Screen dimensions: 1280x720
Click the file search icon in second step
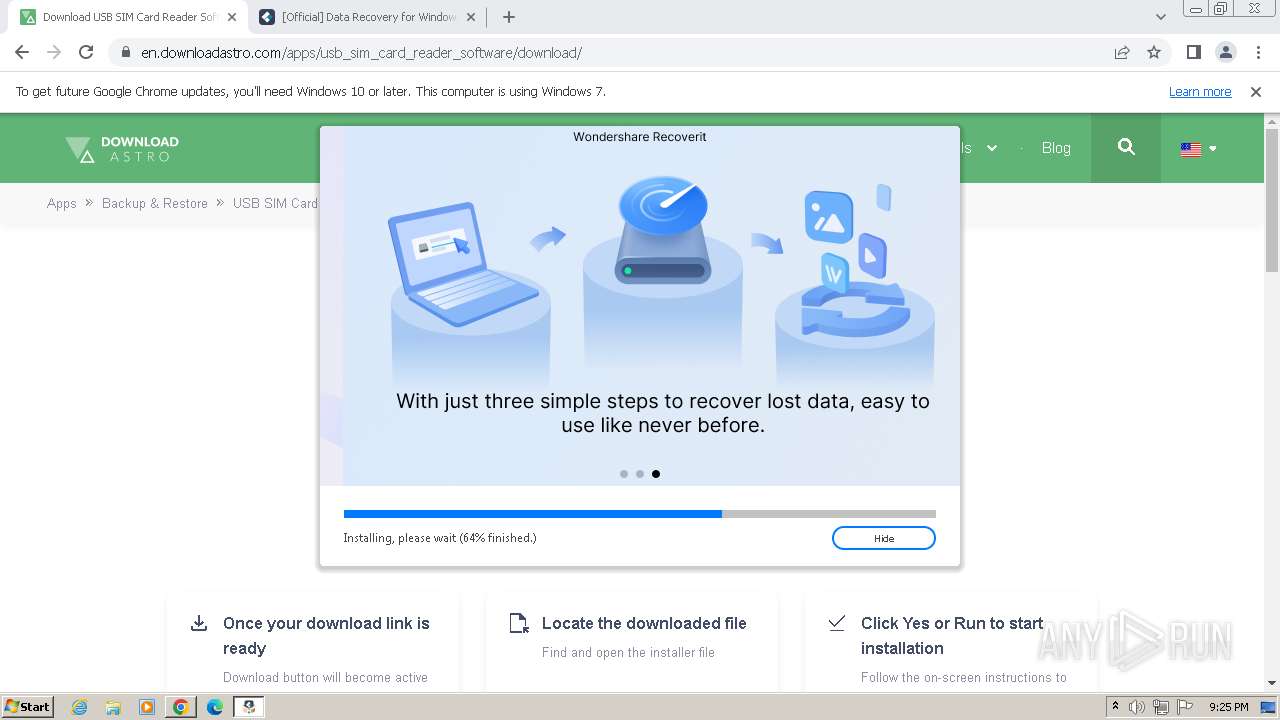tap(518, 623)
